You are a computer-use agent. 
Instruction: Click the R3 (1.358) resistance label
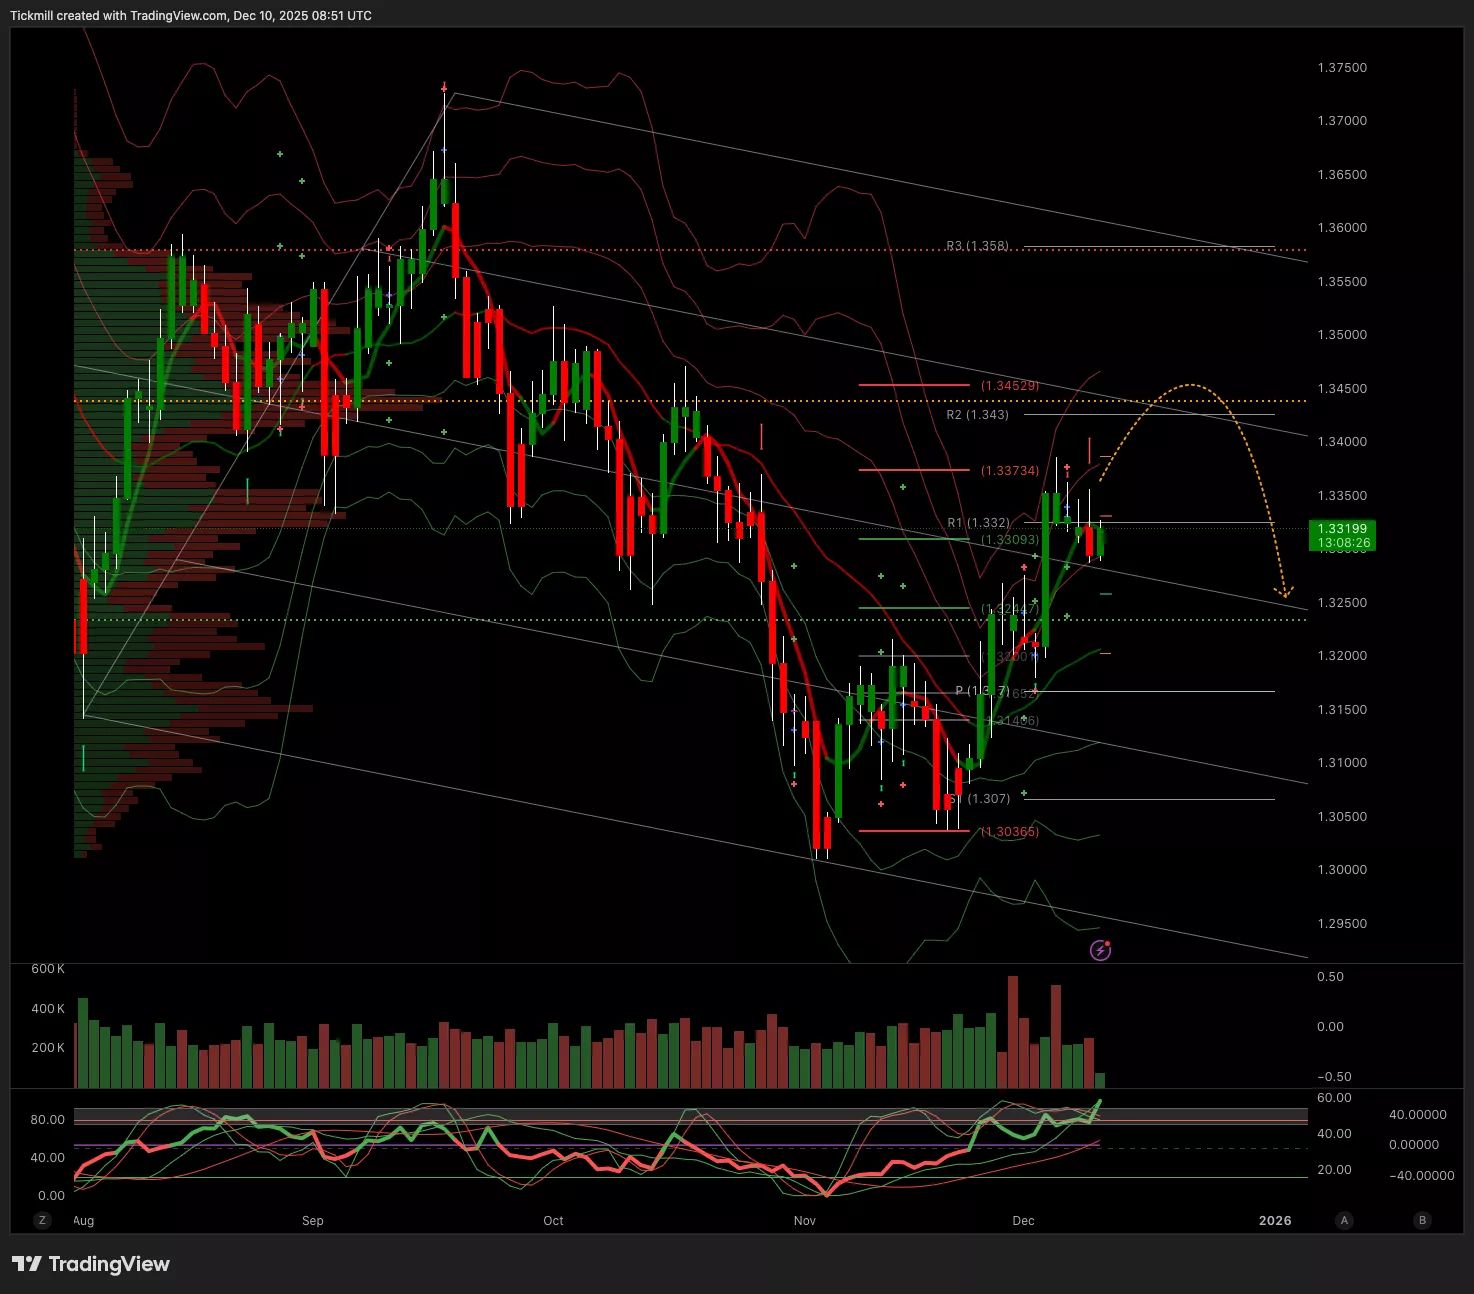pyautogui.click(x=977, y=246)
